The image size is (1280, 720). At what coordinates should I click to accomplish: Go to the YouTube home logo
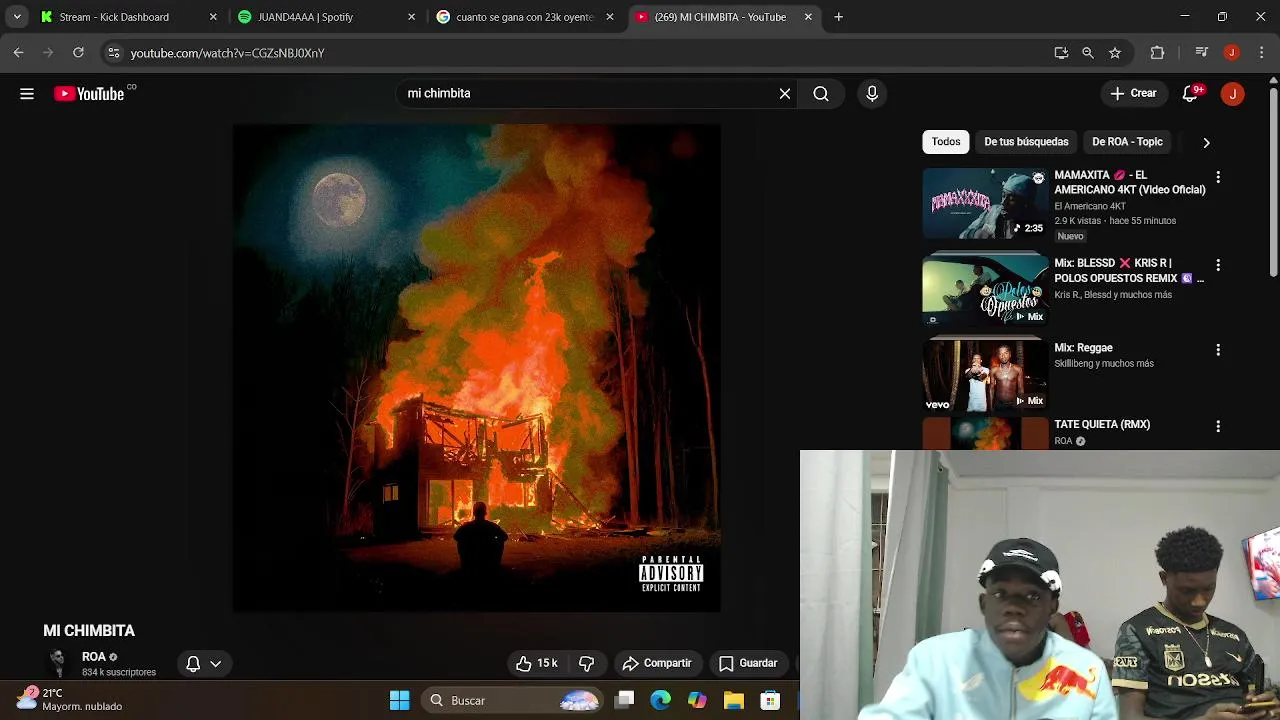pos(90,93)
